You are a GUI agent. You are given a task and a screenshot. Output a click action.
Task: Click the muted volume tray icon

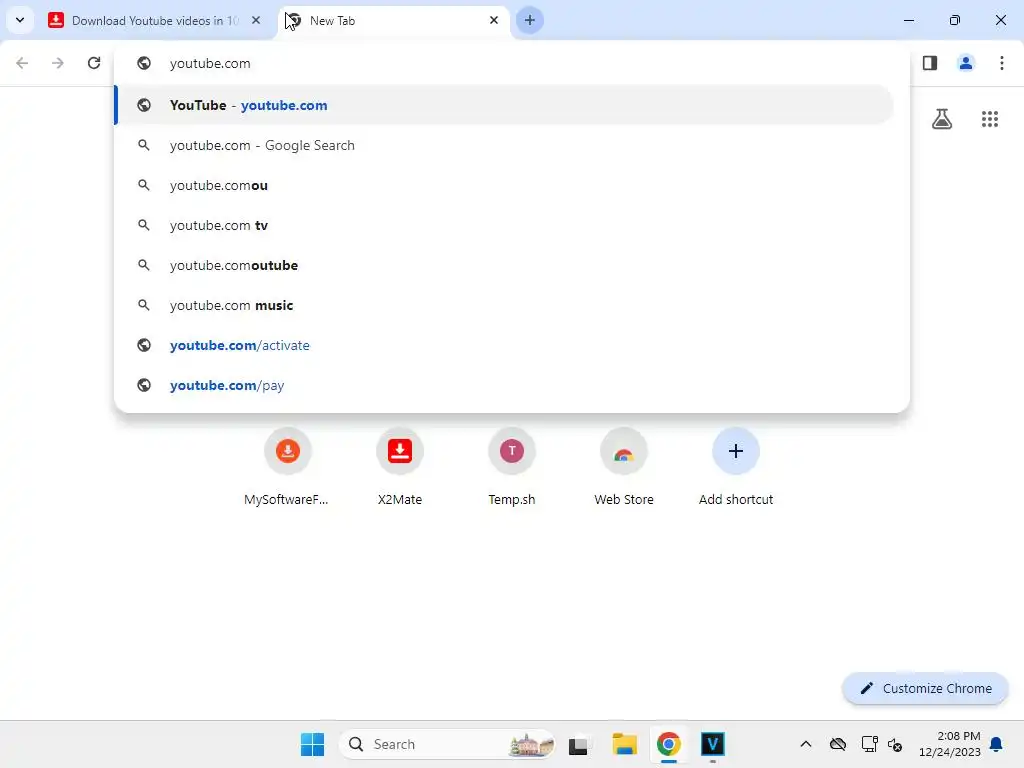click(895, 744)
